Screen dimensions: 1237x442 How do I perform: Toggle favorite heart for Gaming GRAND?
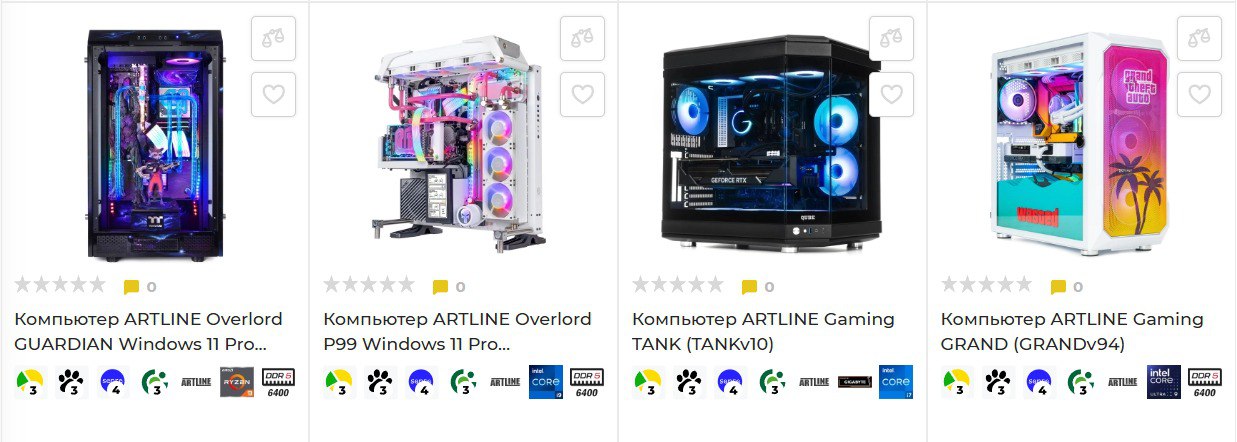tap(1199, 94)
